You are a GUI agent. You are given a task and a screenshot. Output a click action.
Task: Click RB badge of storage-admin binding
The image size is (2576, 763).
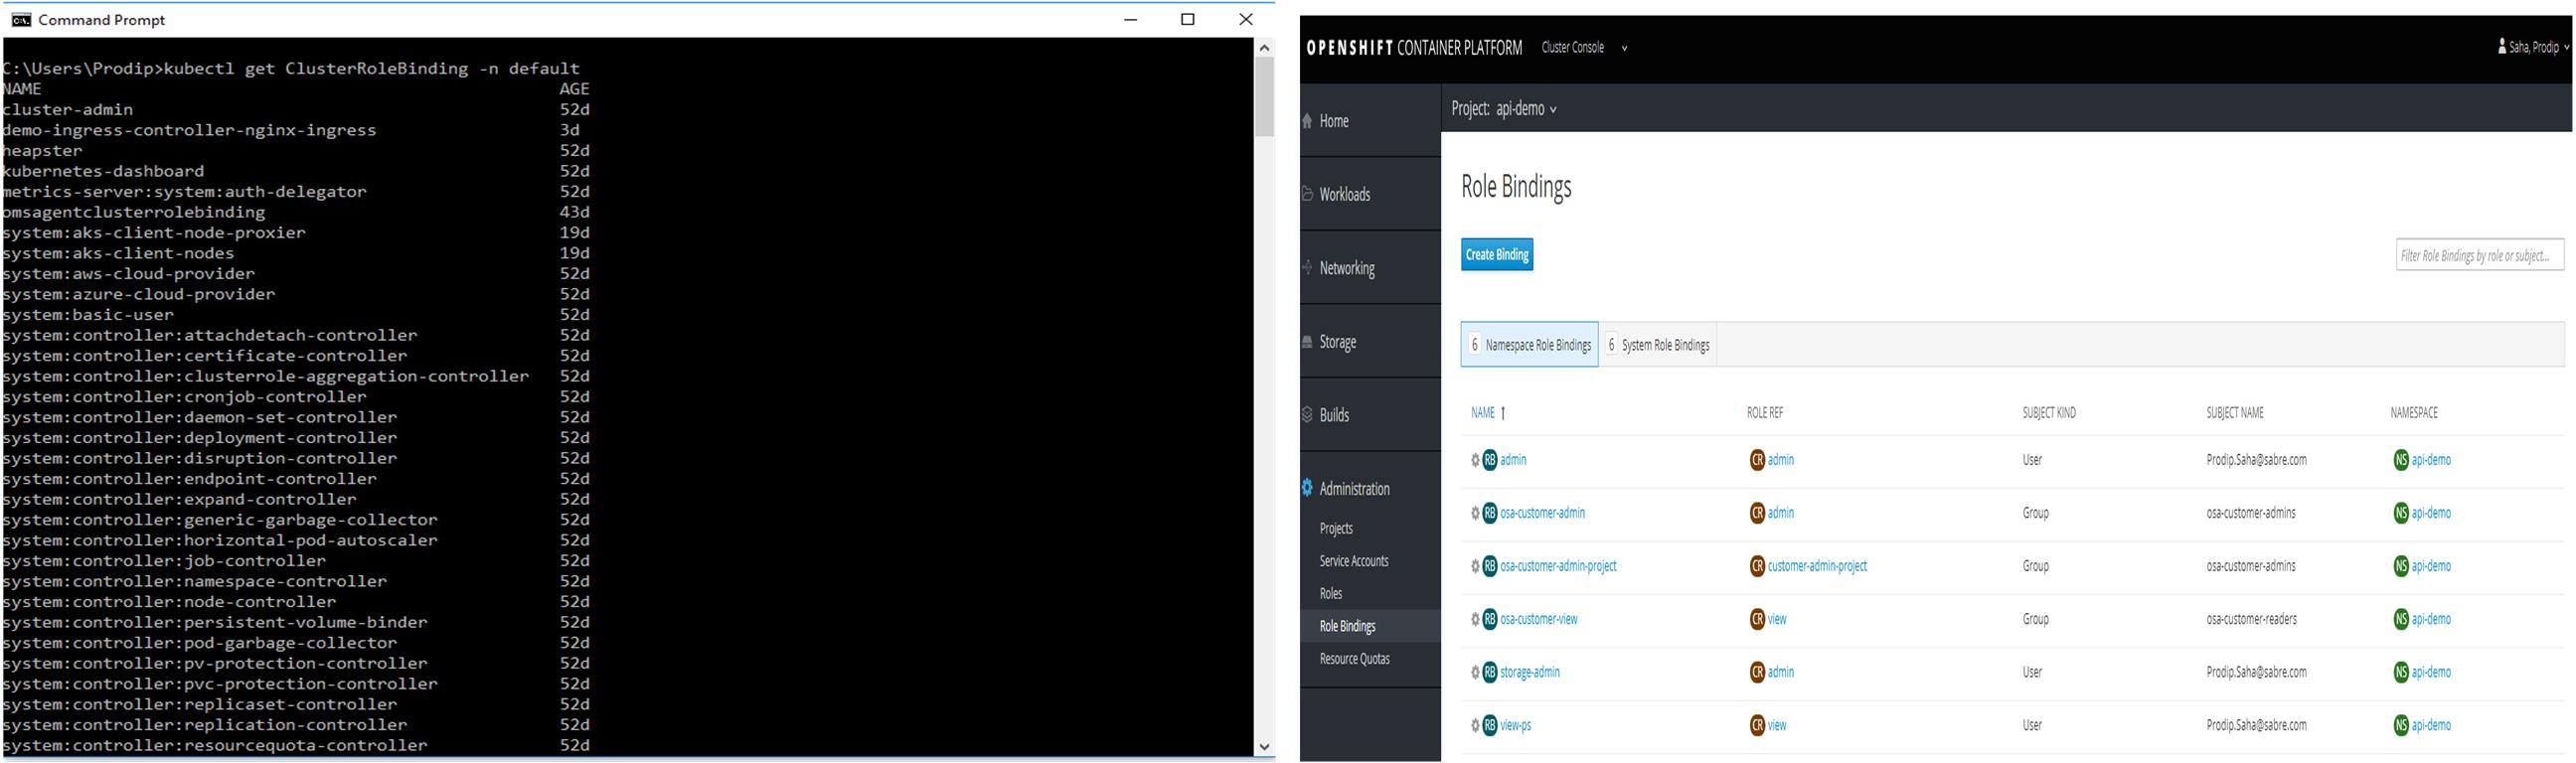pyautogui.click(x=1490, y=672)
